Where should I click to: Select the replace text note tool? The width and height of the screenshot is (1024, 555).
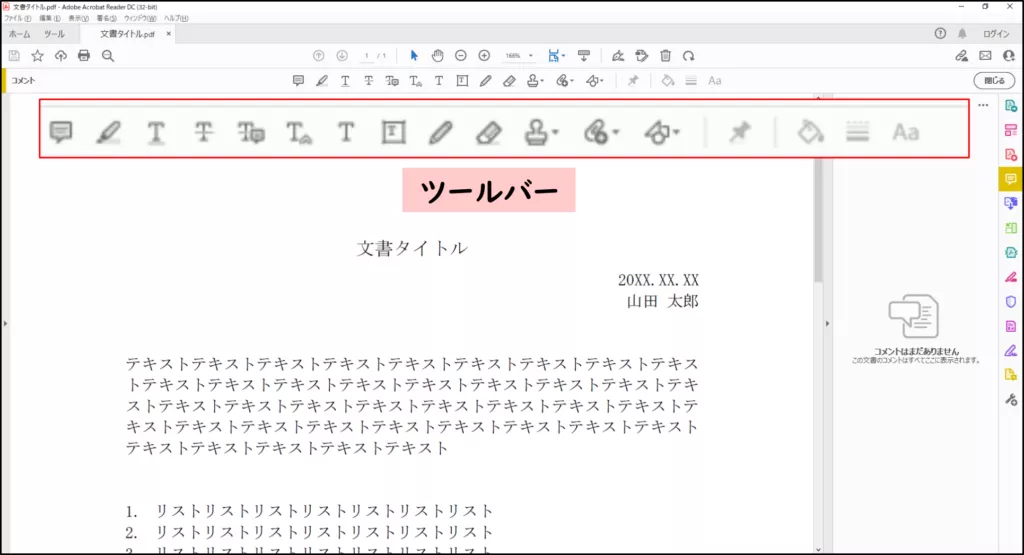(x=392, y=80)
